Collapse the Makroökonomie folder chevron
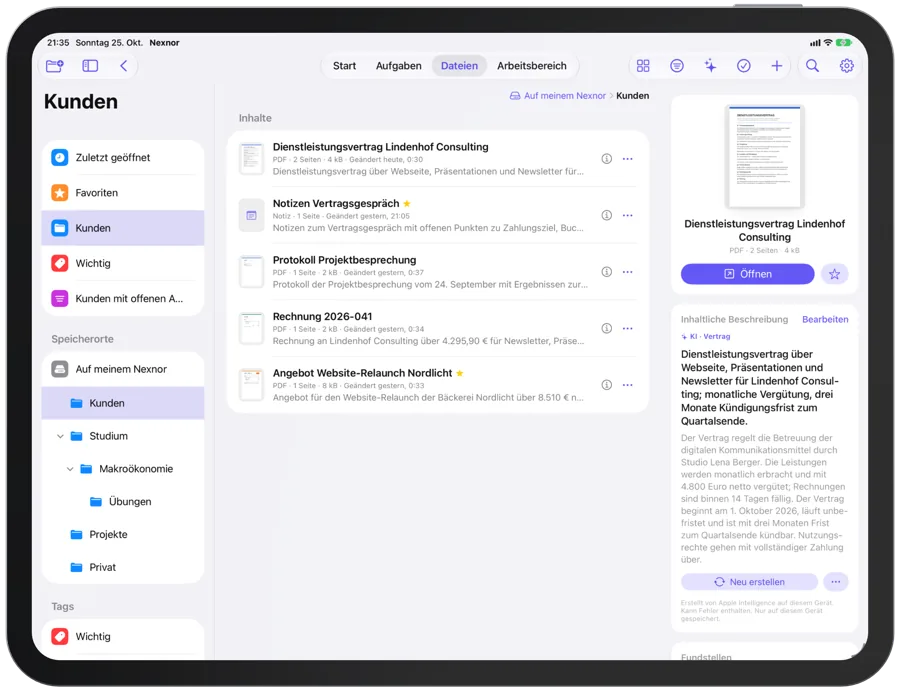The width and height of the screenshot is (900, 691). 70,469
